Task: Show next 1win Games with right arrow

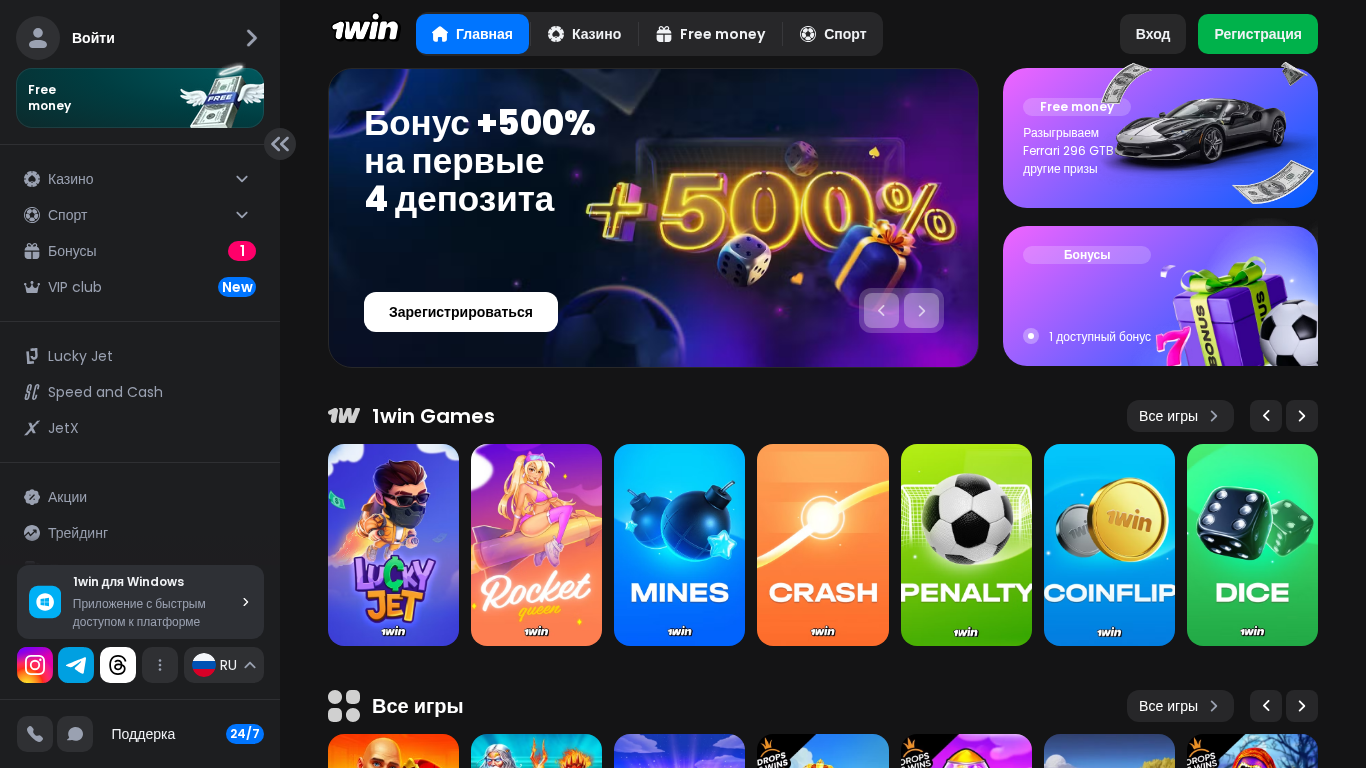Action: tap(1302, 416)
